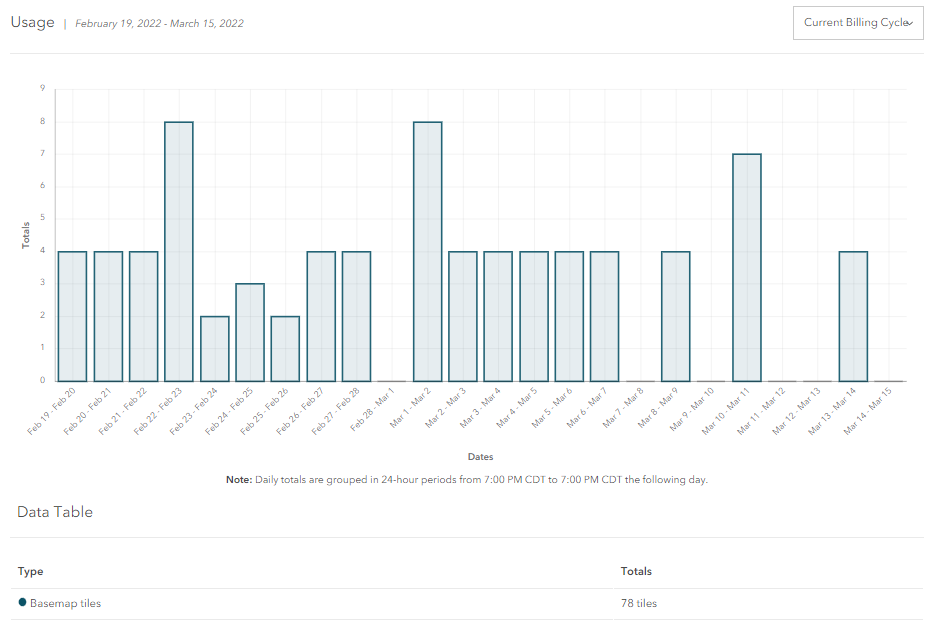Click the Mar 2 - Mar 3 bar
This screenshot has width=933, height=632.
pyautogui.click(x=463, y=316)
